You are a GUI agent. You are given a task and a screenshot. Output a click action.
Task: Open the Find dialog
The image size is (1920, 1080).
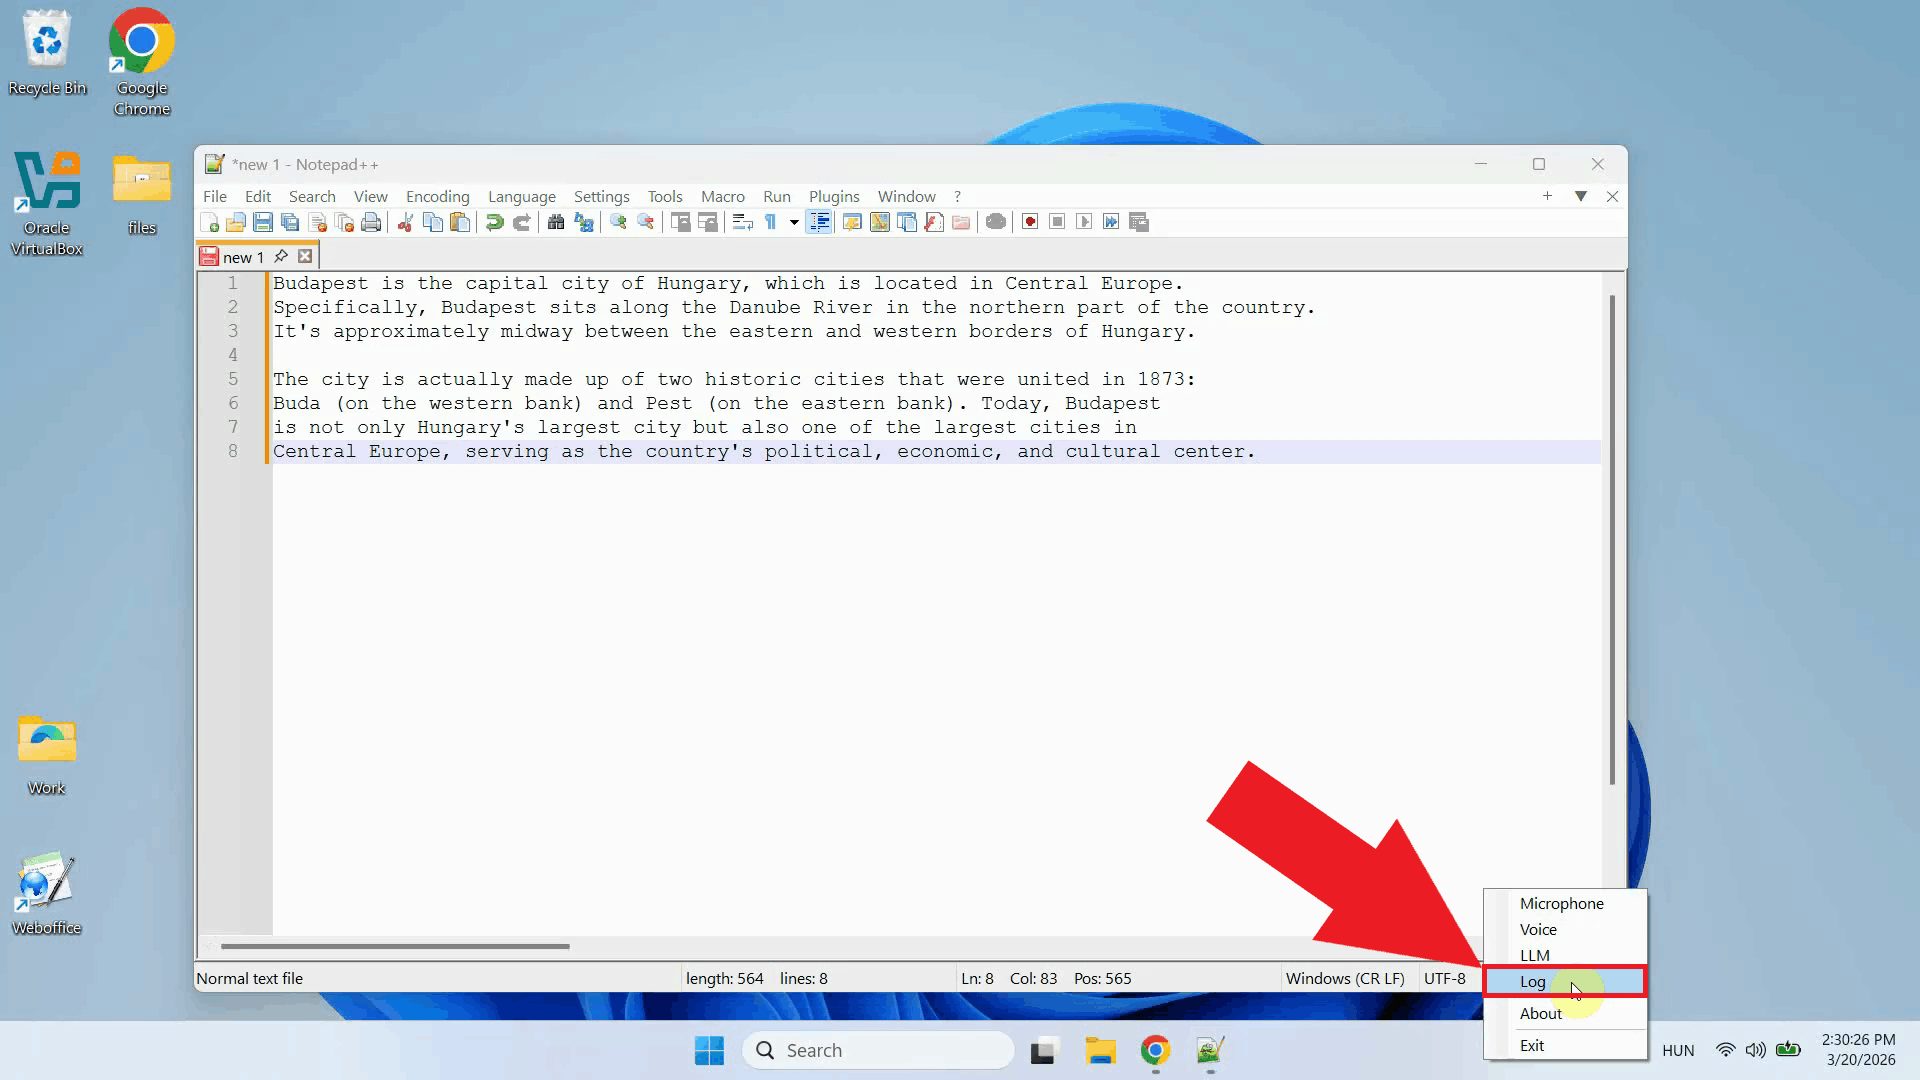pos(556,222)
